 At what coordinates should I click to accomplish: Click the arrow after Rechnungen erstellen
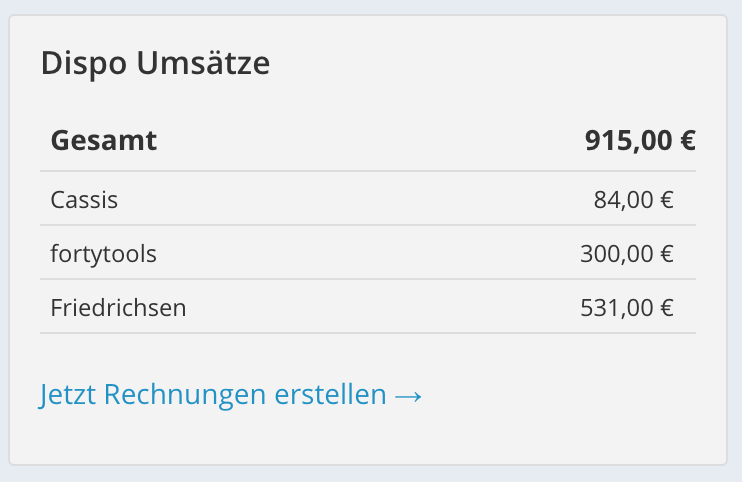[x=408, y=396]
